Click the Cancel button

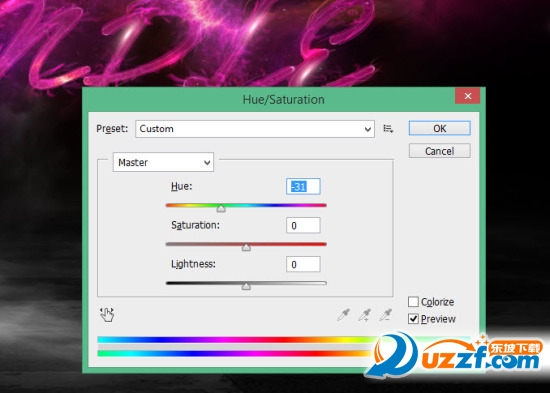point(440,151)
